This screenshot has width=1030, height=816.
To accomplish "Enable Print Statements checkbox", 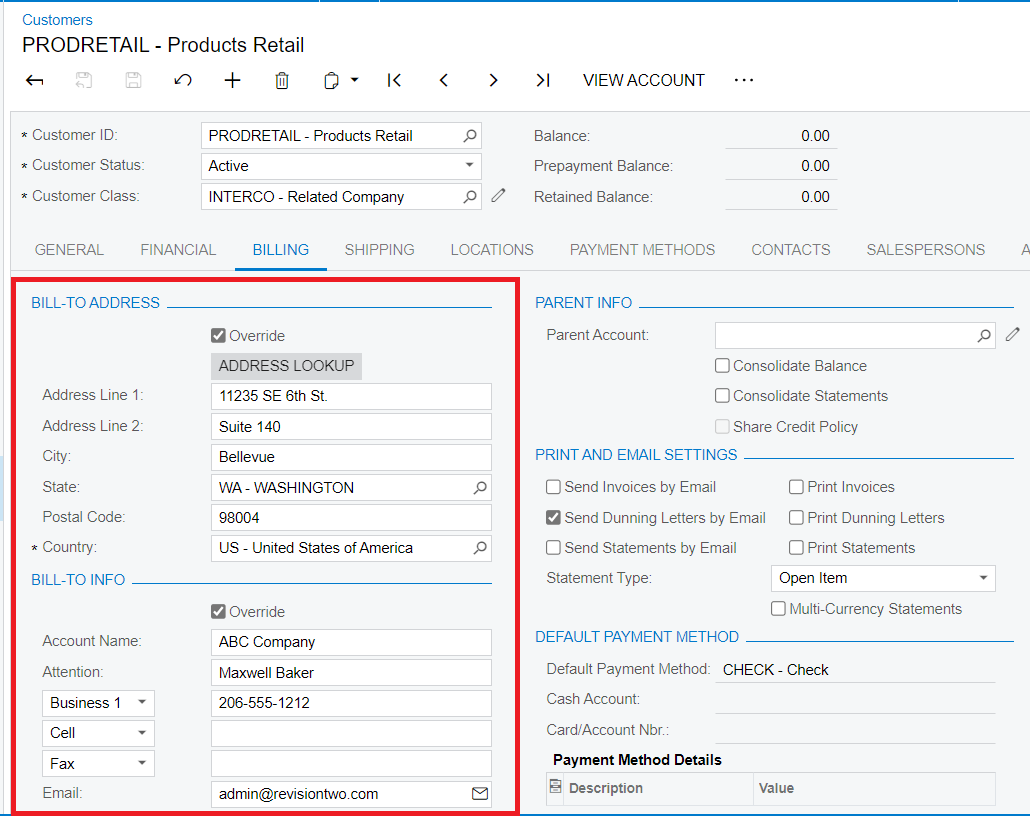I will point(796,548).
